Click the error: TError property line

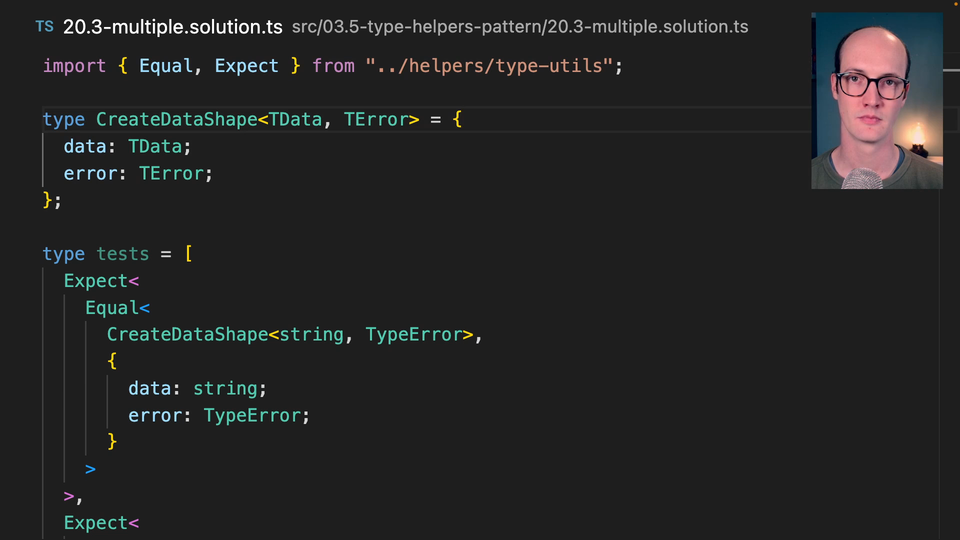pos(138,174)
